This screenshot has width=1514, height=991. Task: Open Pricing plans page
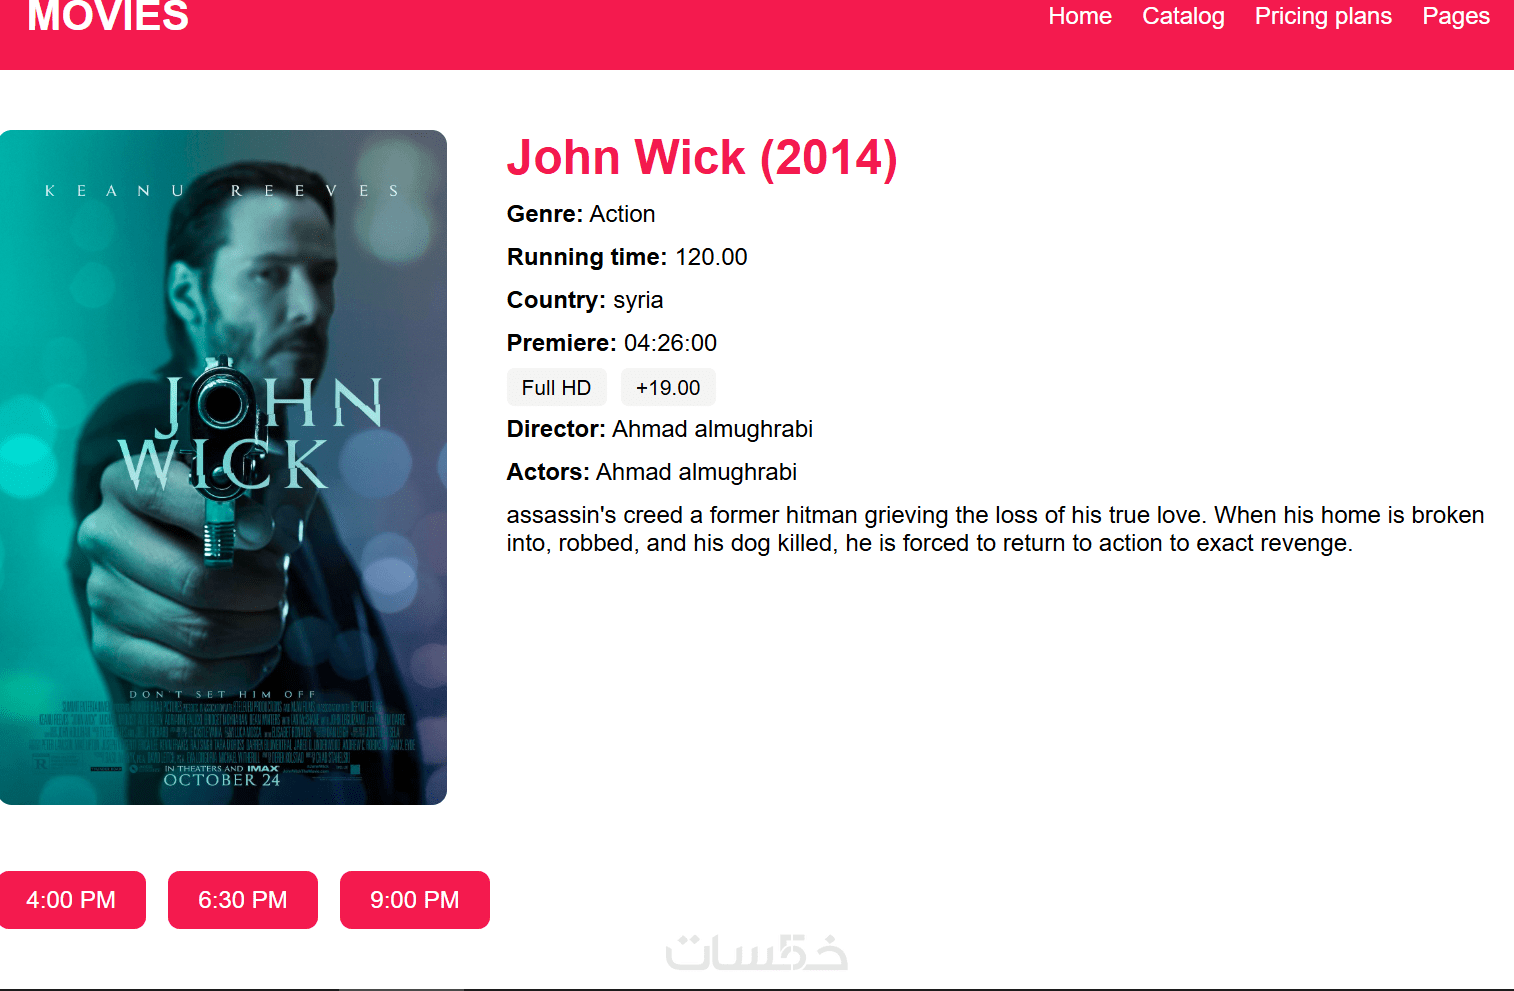[x=1323, y=16]
